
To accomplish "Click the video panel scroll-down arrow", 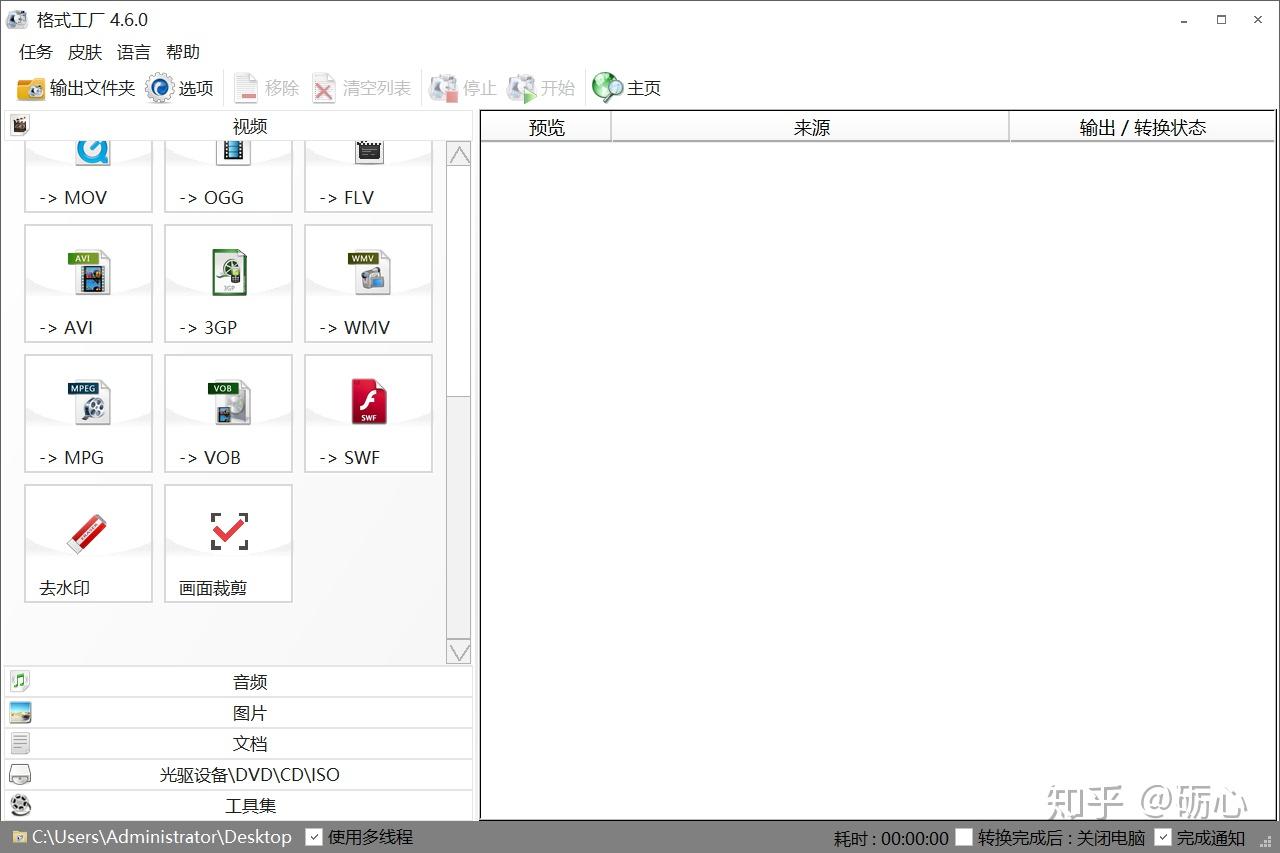I will [459, 651].
